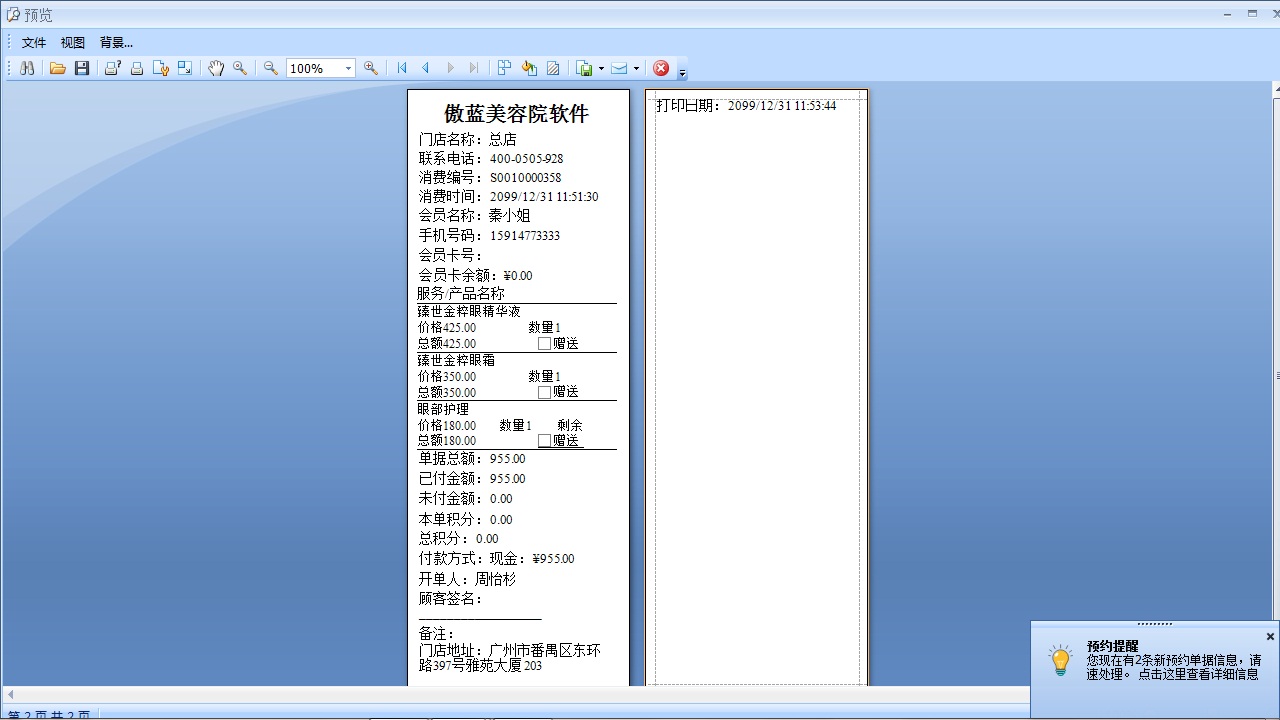This screenshot has height=720, width=1280.
Task: Expand the Send via E-Mail dropdown arrow
Action: tap(636, 68)
